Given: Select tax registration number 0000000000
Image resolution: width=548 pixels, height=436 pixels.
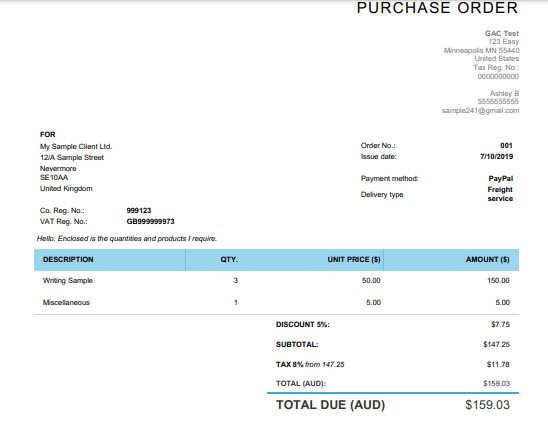Looking at the screenshot, I should coord(498,77).
